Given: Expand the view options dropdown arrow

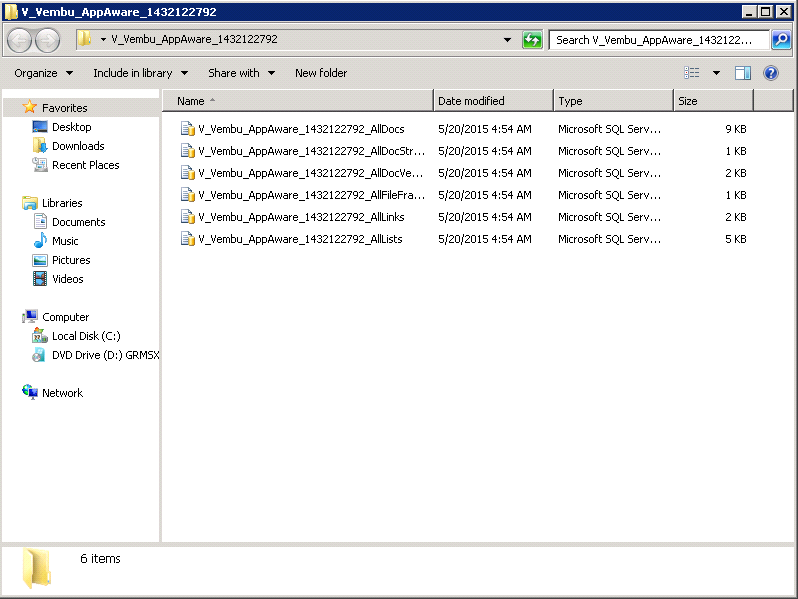Looking at the screenshot, I should [x=716, y=73].
